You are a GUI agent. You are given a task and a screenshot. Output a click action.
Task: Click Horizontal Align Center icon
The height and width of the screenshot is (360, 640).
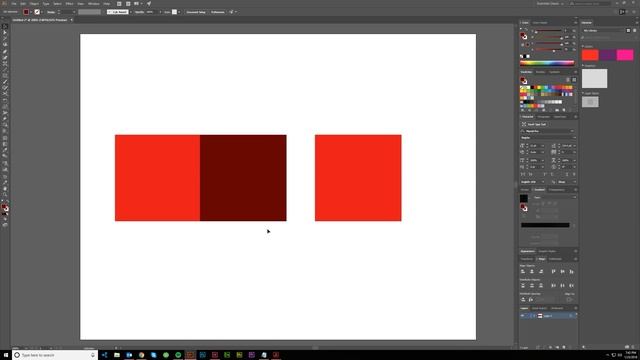(x=532, y=271)
